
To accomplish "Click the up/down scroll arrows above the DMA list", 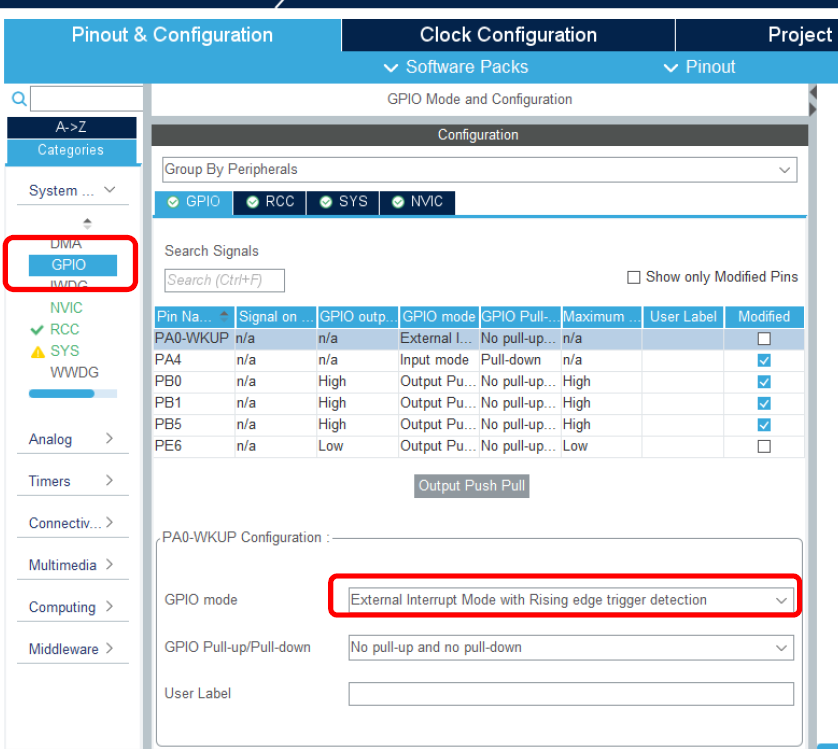I will [x=87, y=223].
